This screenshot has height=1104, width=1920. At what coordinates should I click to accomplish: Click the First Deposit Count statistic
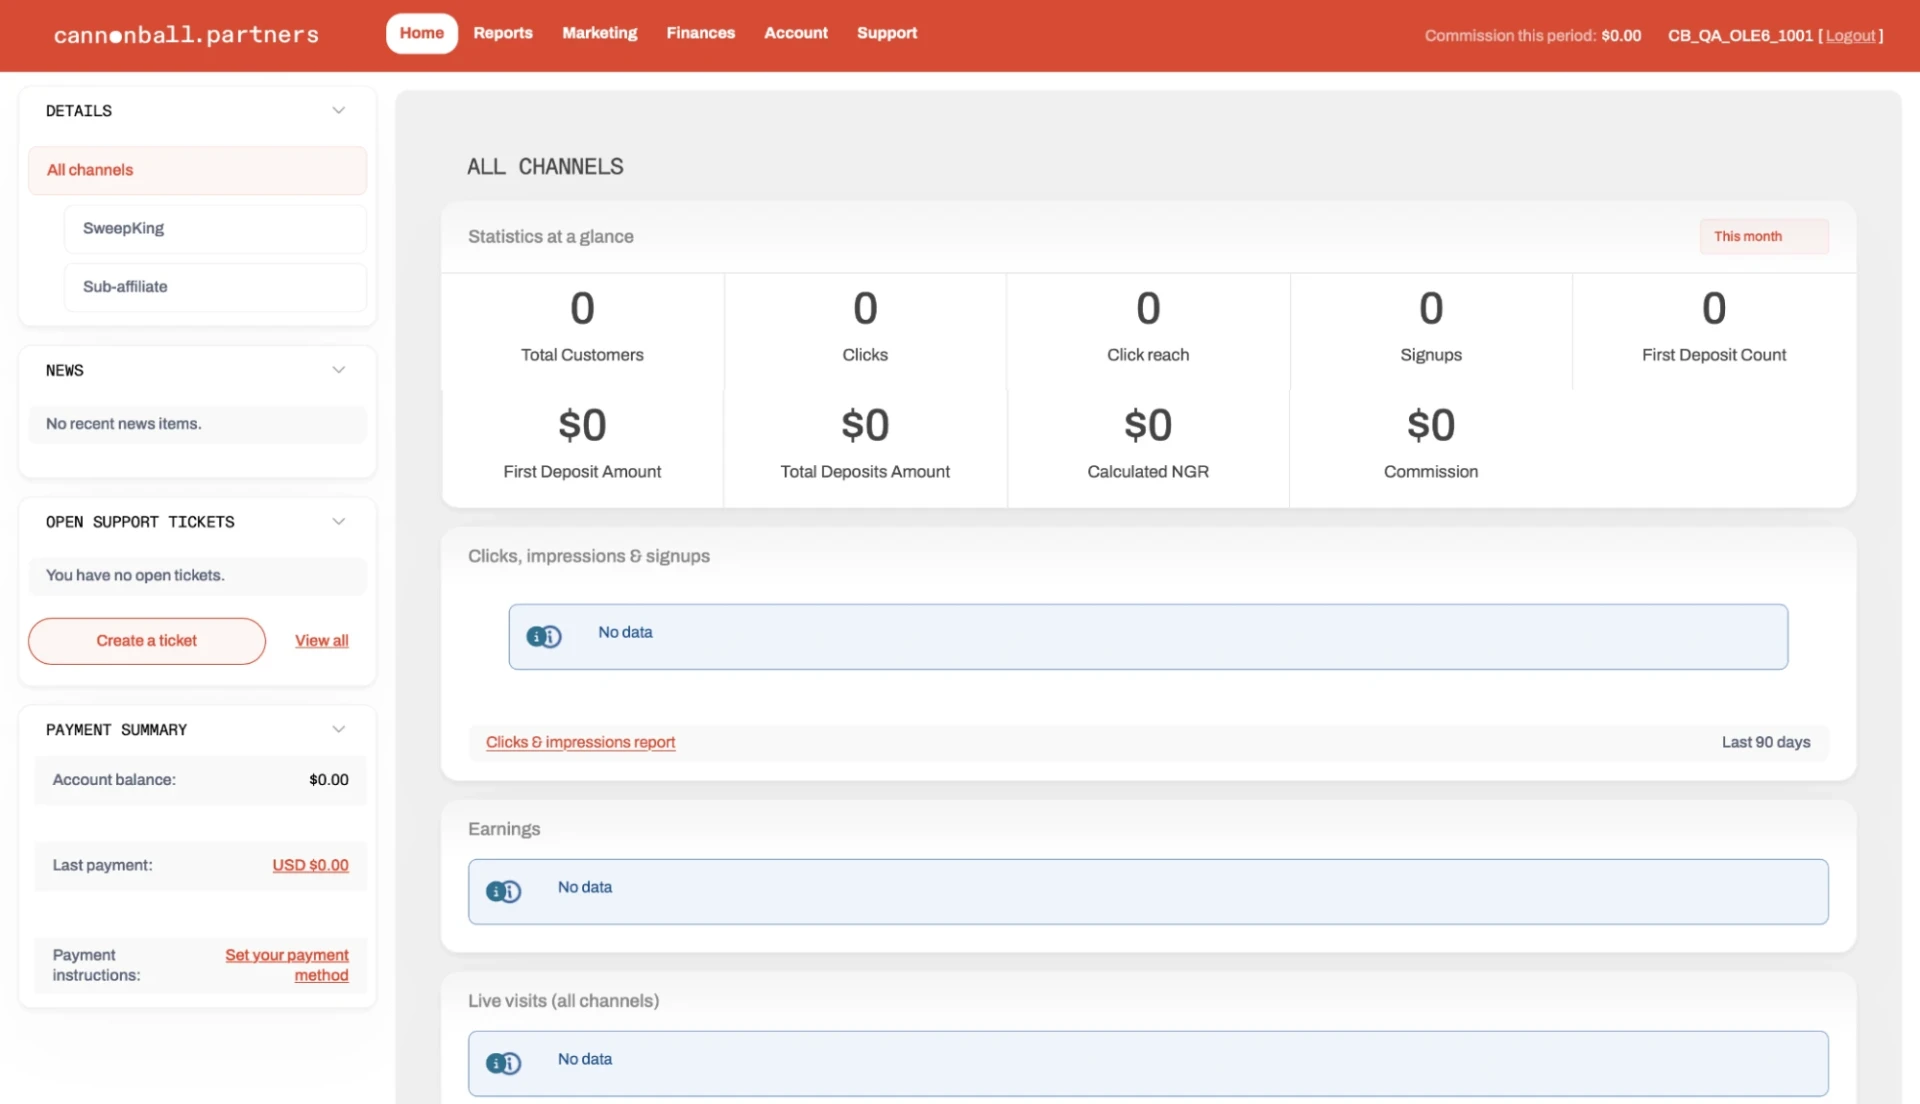pyautogui.click(x=1714, y=330)
